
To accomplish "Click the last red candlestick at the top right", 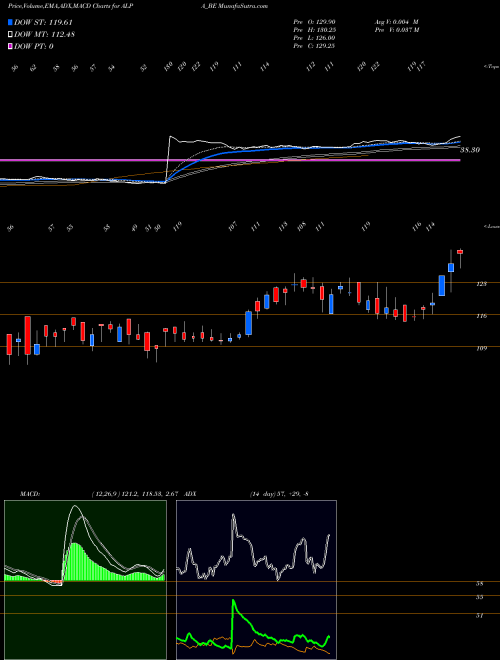I will point(460,252).
